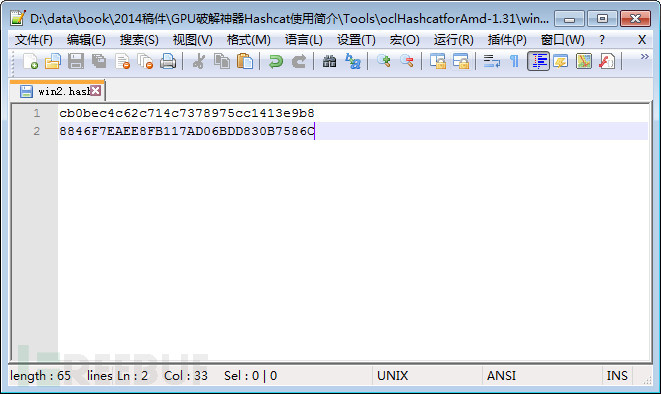Click line number 2 in margin
This screenshot has width=661, height=394.
point(37,131)
